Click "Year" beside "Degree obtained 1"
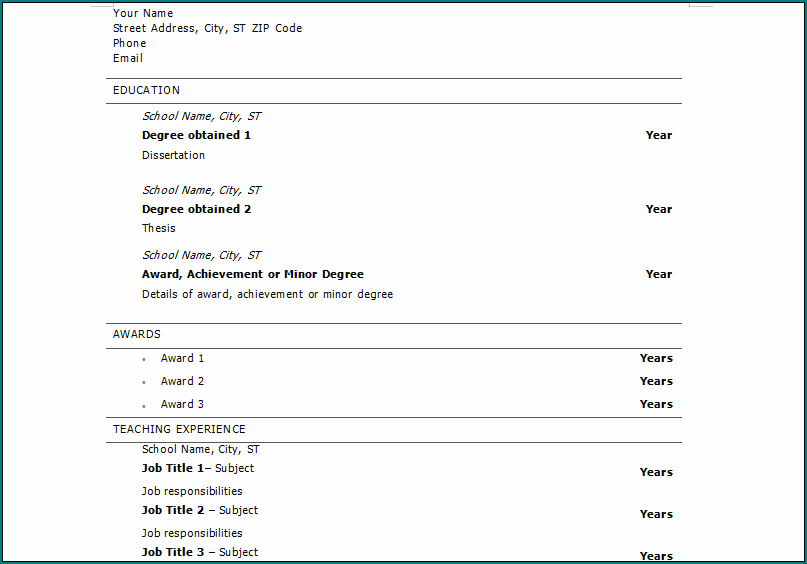This screenshot has width=807, height=564. coord(659,135)
